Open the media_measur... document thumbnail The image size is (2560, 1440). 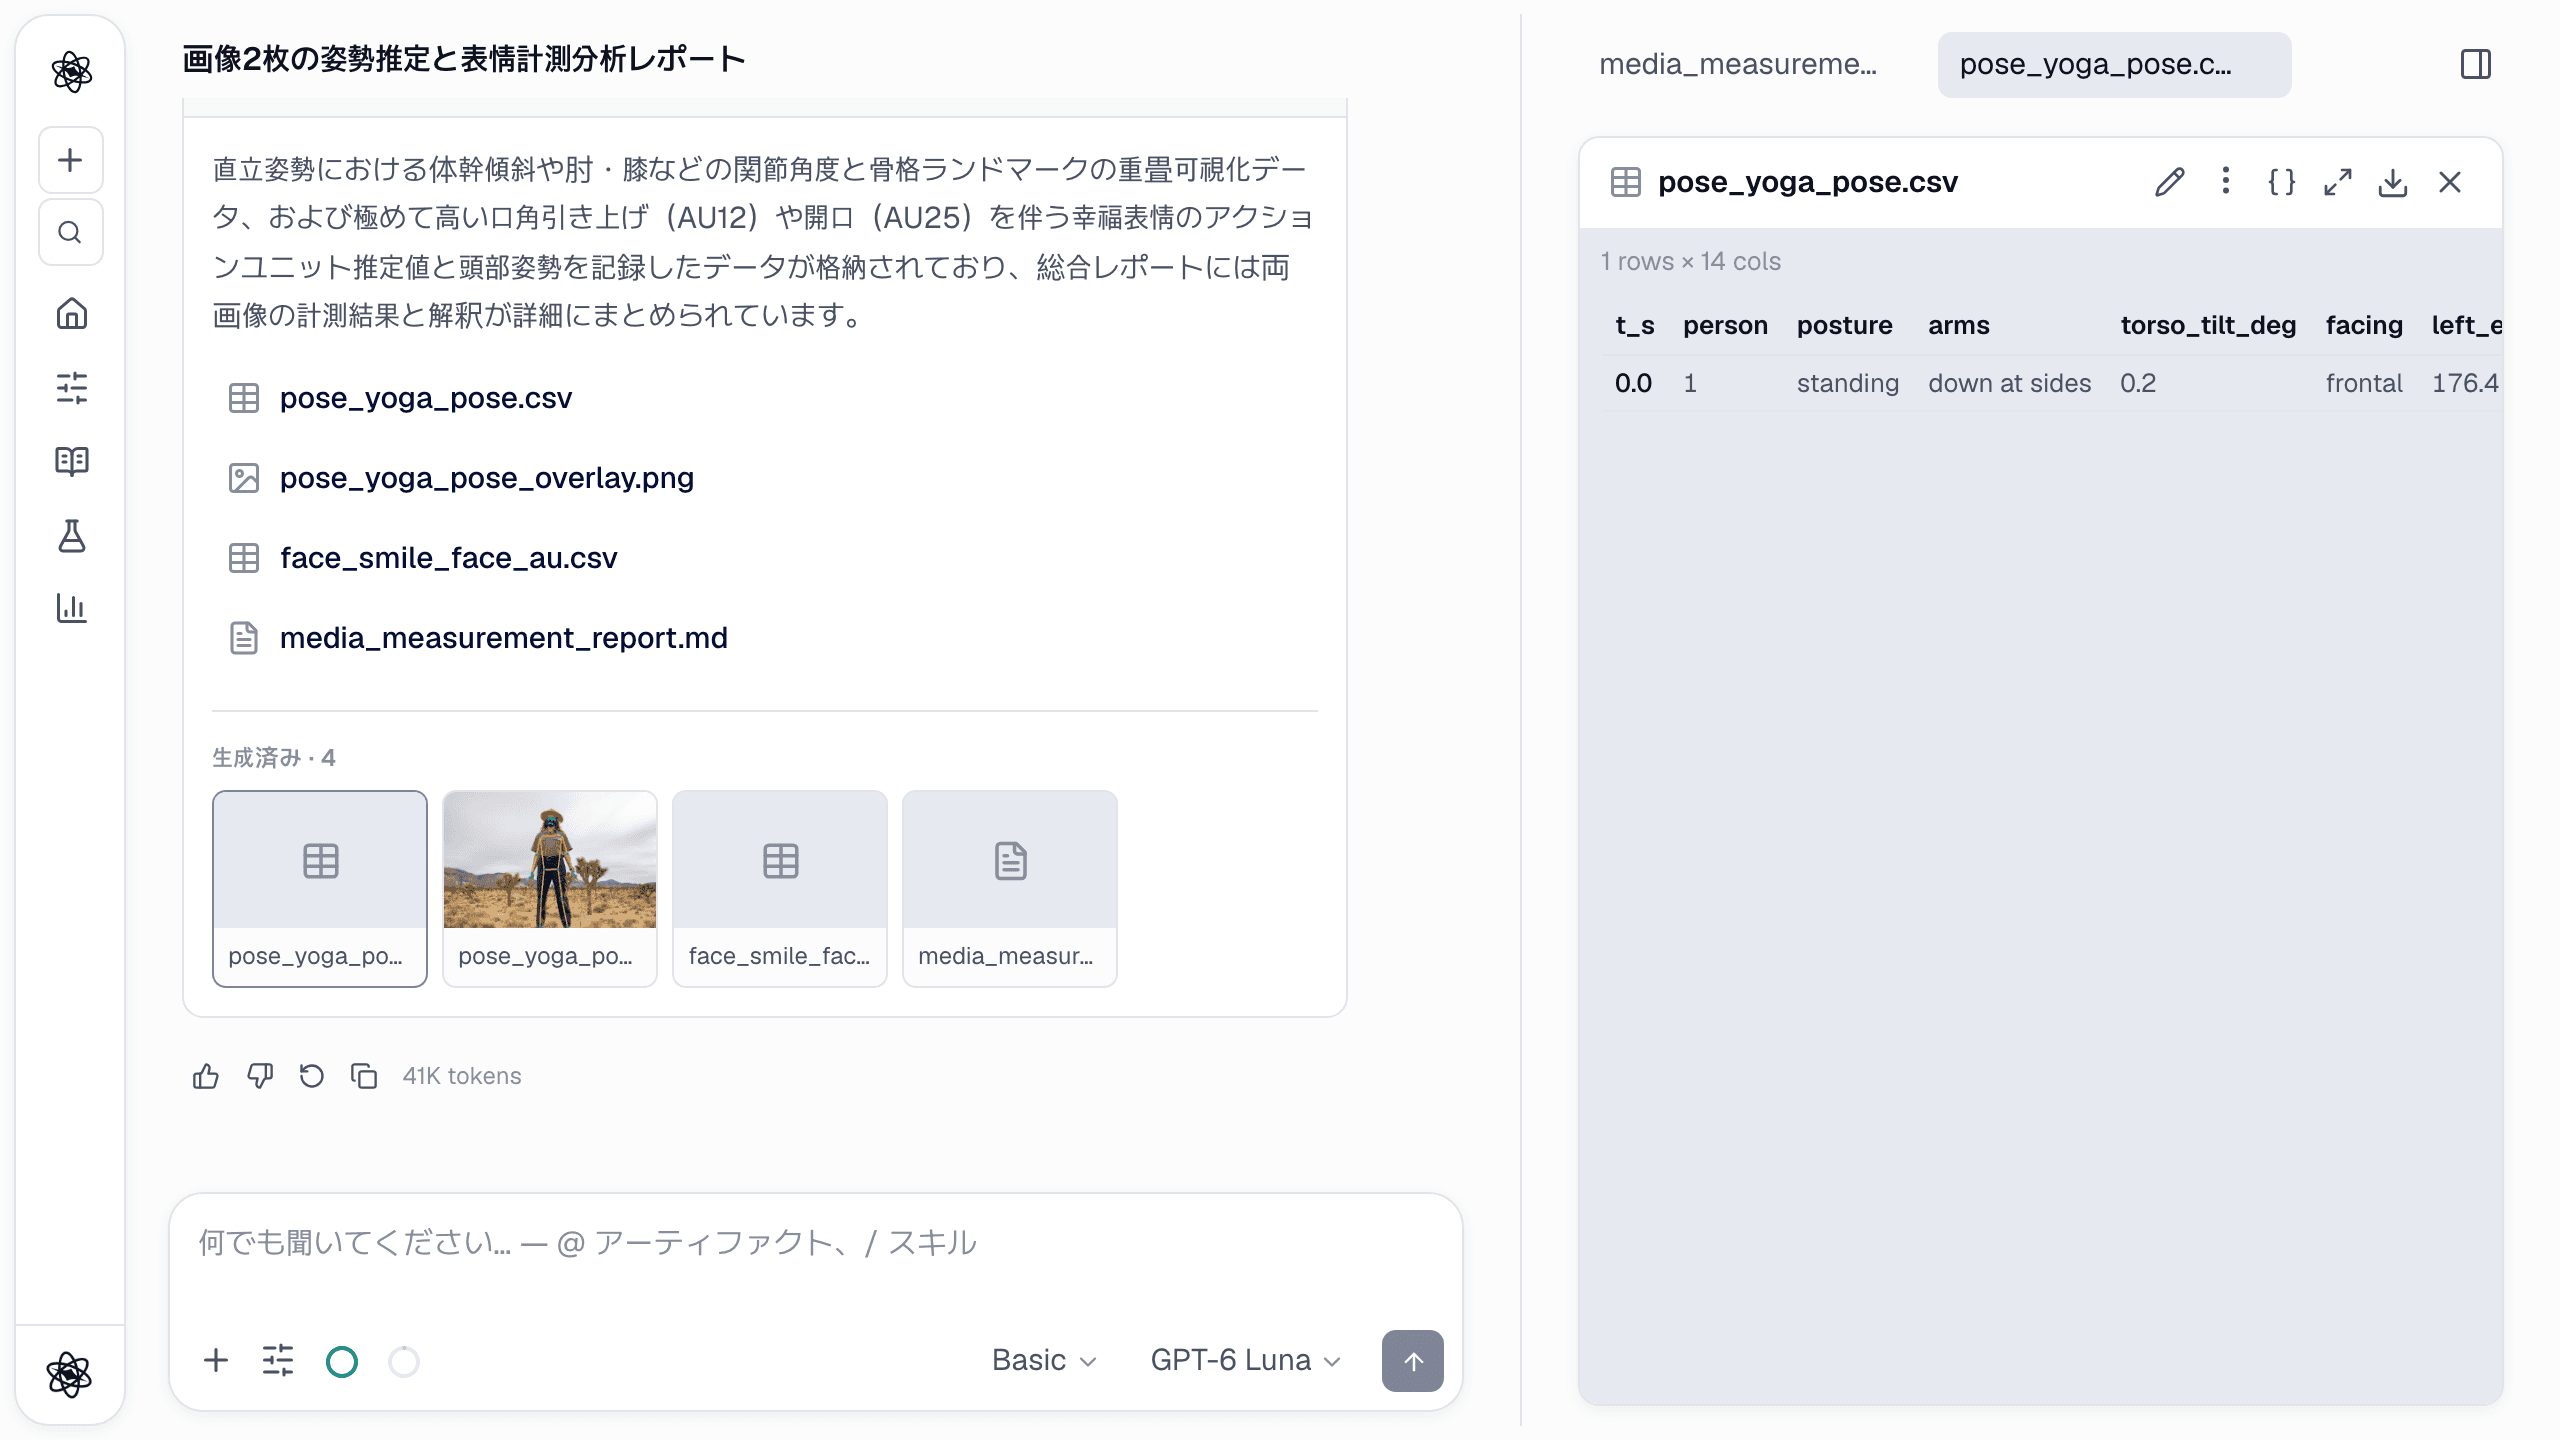[x=1010, y=889]
